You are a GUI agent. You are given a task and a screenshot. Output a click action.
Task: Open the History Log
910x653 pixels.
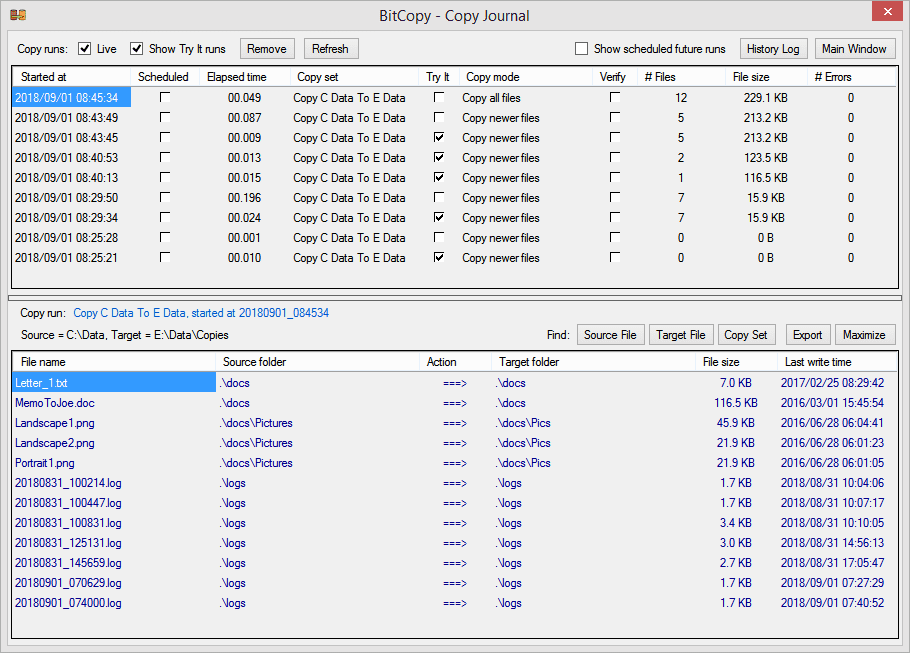point(773,49)
